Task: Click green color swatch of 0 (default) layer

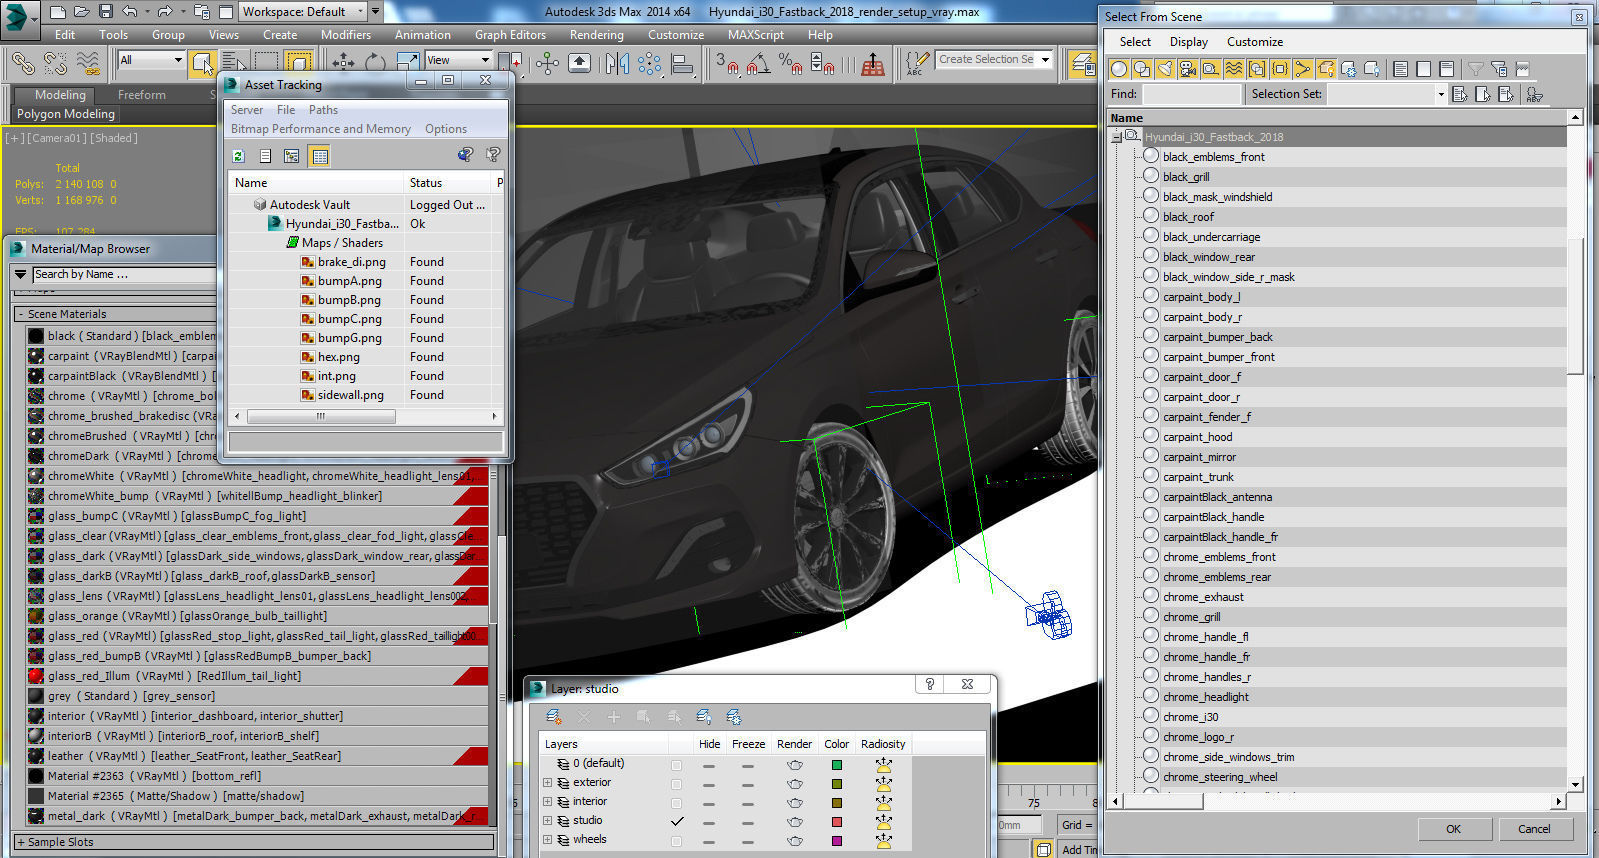Action: 837,765
